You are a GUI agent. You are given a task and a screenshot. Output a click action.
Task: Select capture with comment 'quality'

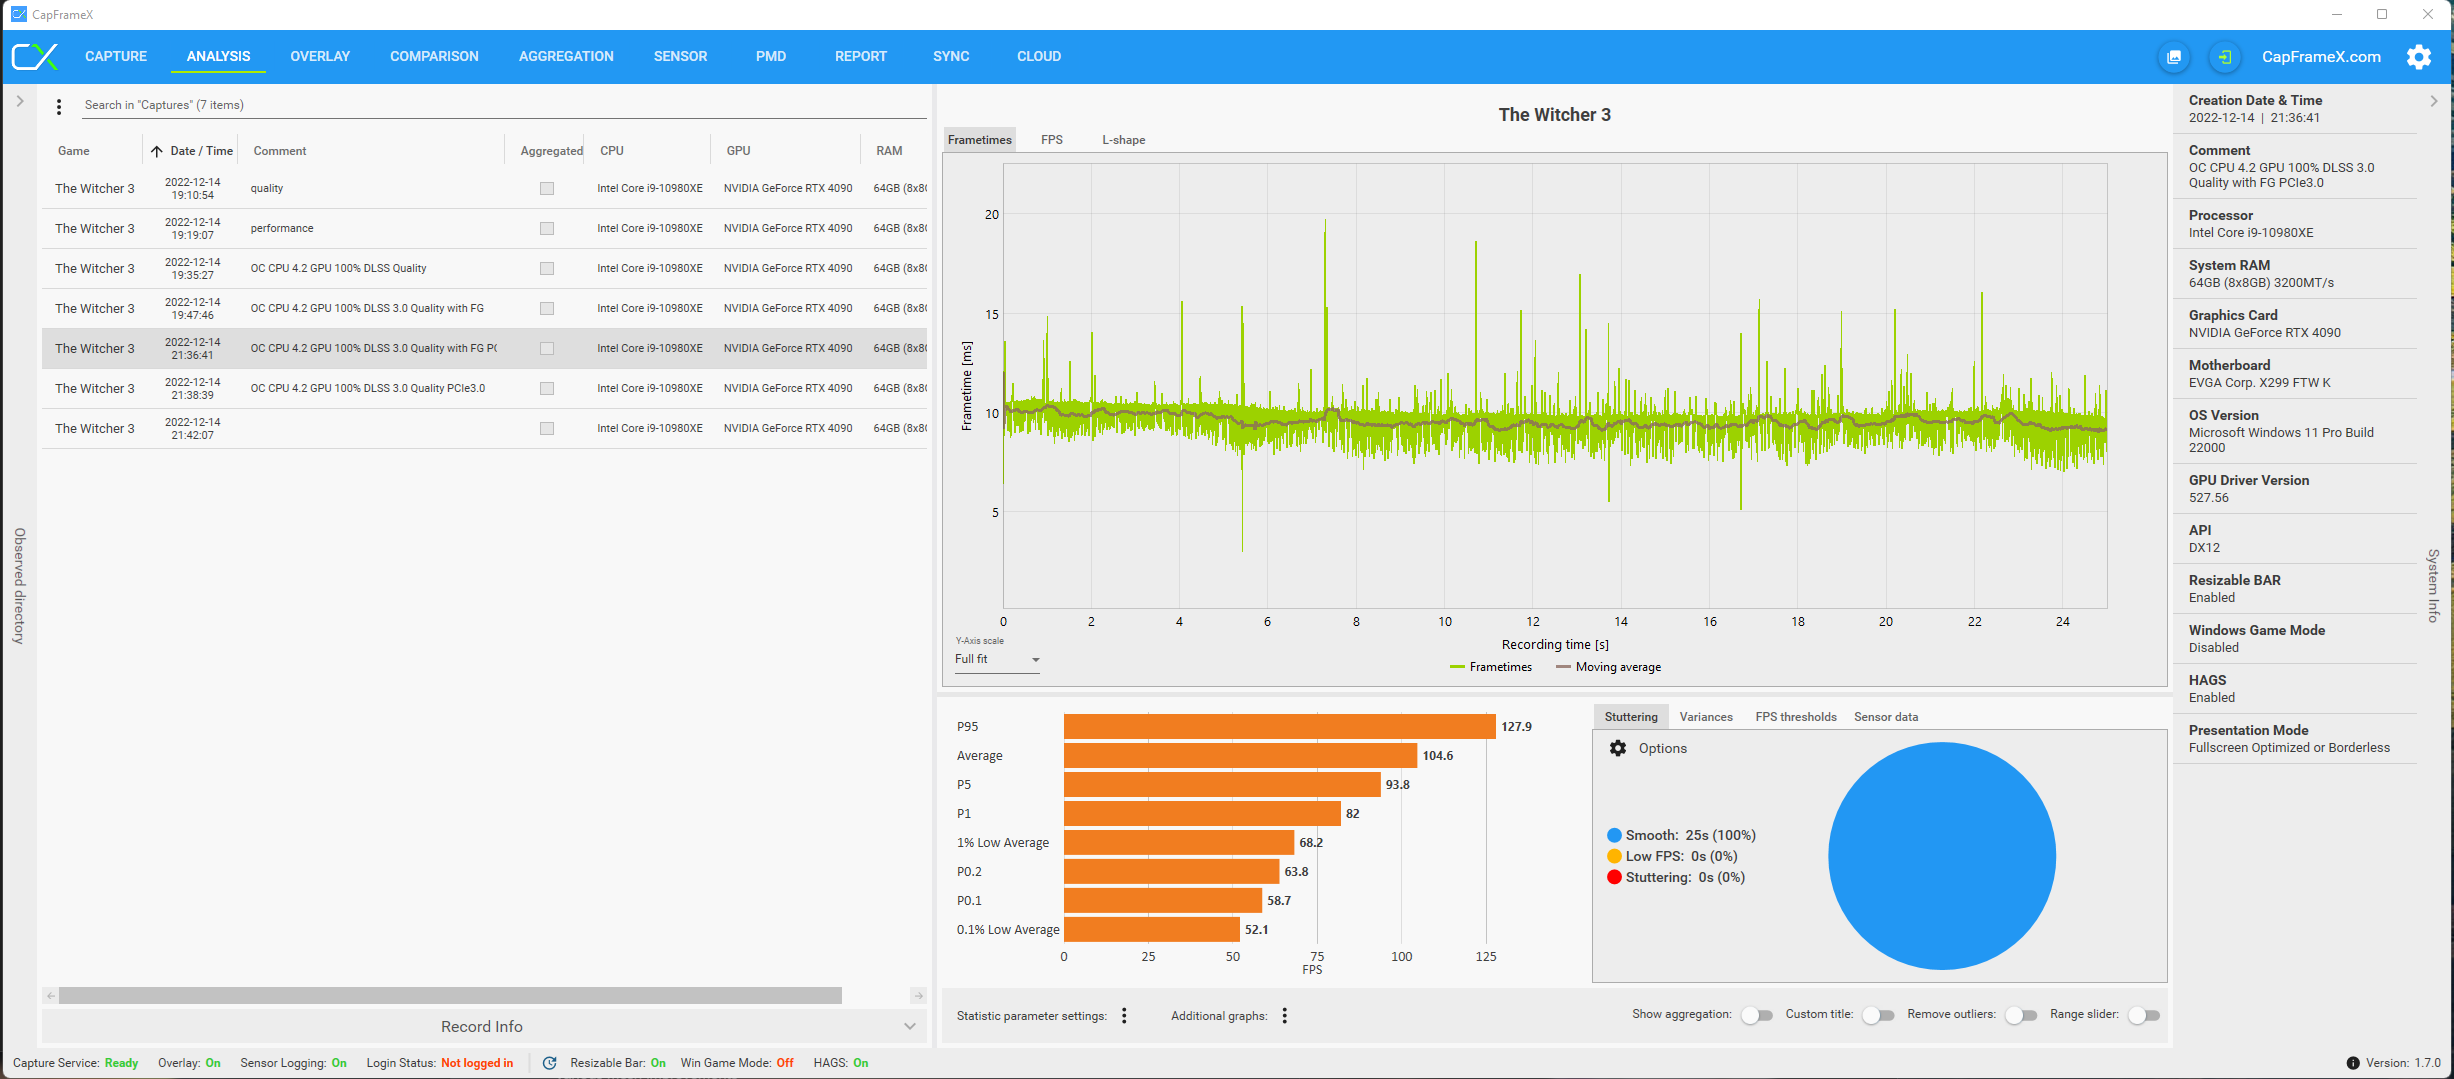pos(484,188)
